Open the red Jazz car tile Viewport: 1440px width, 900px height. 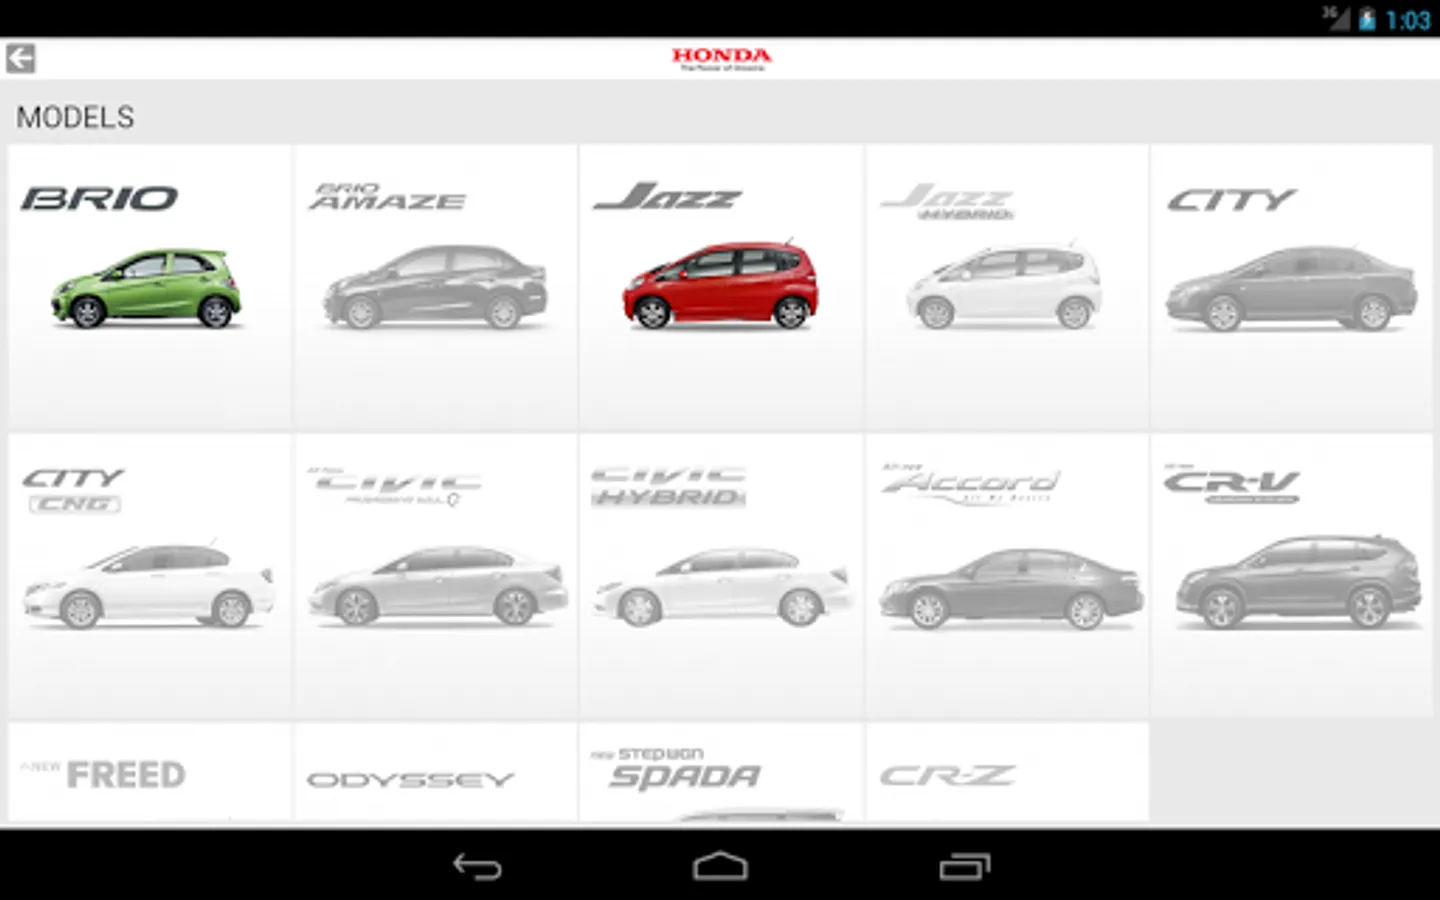(x=721, y=288)
